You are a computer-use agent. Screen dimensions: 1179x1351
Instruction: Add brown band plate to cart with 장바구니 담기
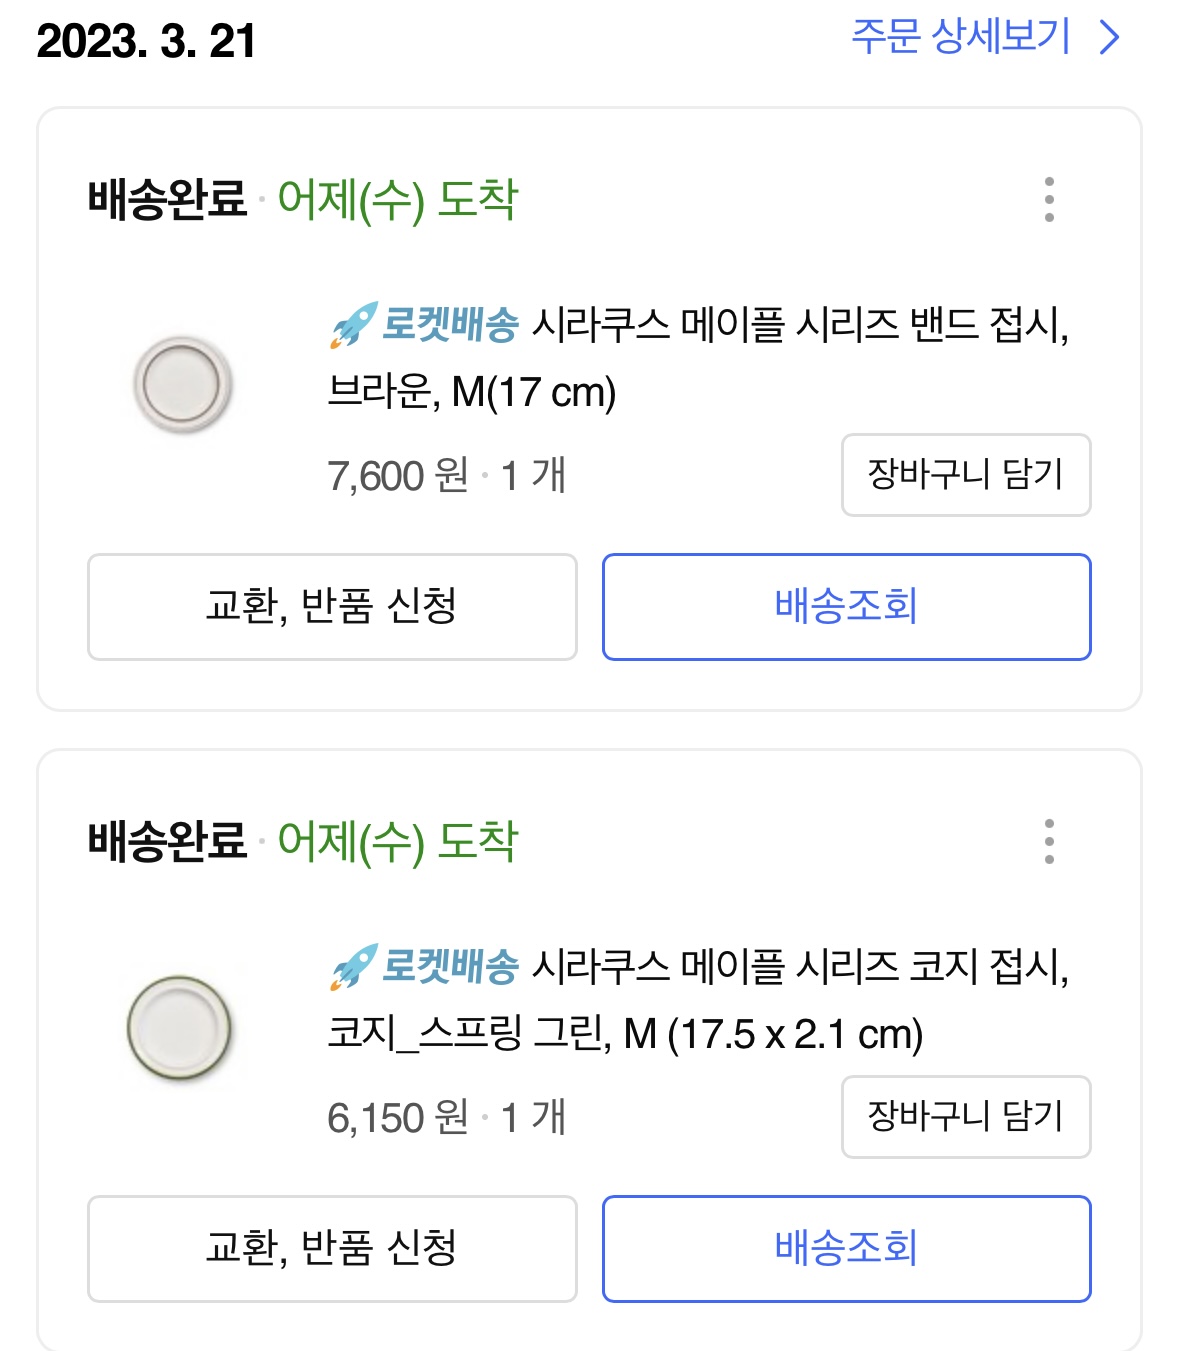pos(966,475)
